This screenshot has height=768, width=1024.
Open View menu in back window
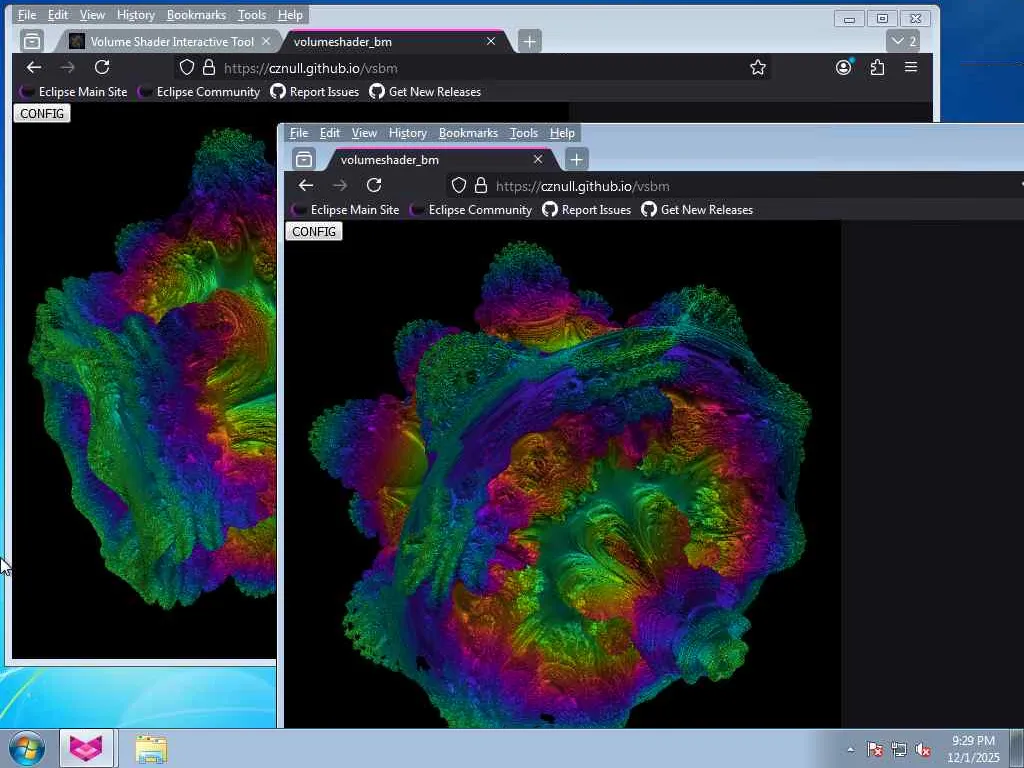pyautogui.click(x=92, y=14)
